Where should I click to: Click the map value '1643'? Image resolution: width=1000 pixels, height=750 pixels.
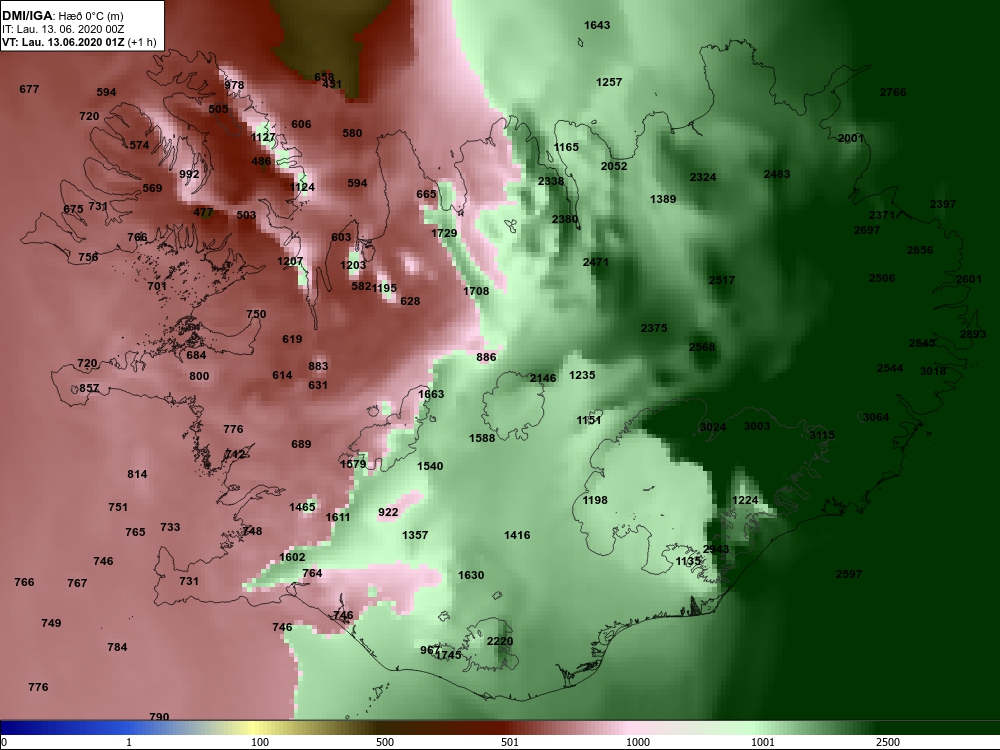pyautogui.click(x=597, y=25)
